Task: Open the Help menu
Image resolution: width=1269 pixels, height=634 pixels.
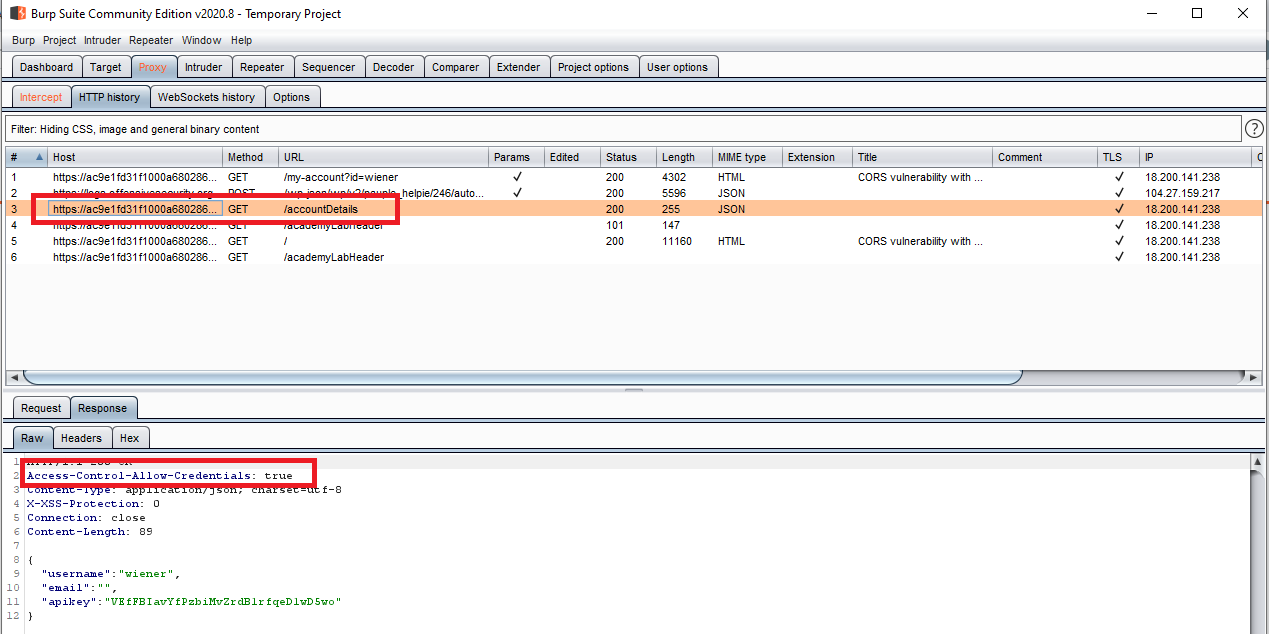Action: click(242, 40)
